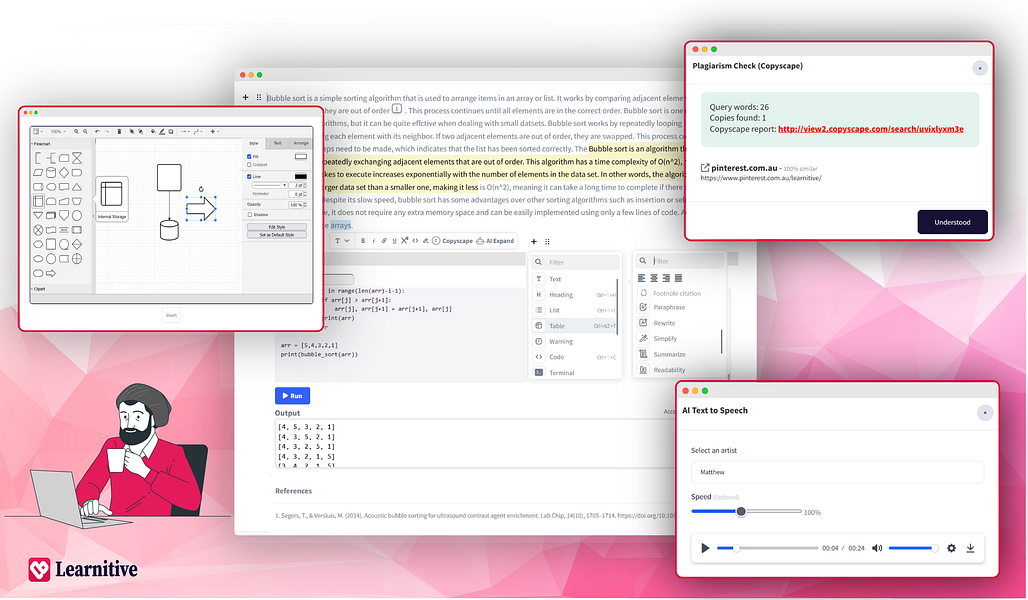Justify text in the AI tools menu
Viewport: 1028px width, 600px height.
point(679,278)
